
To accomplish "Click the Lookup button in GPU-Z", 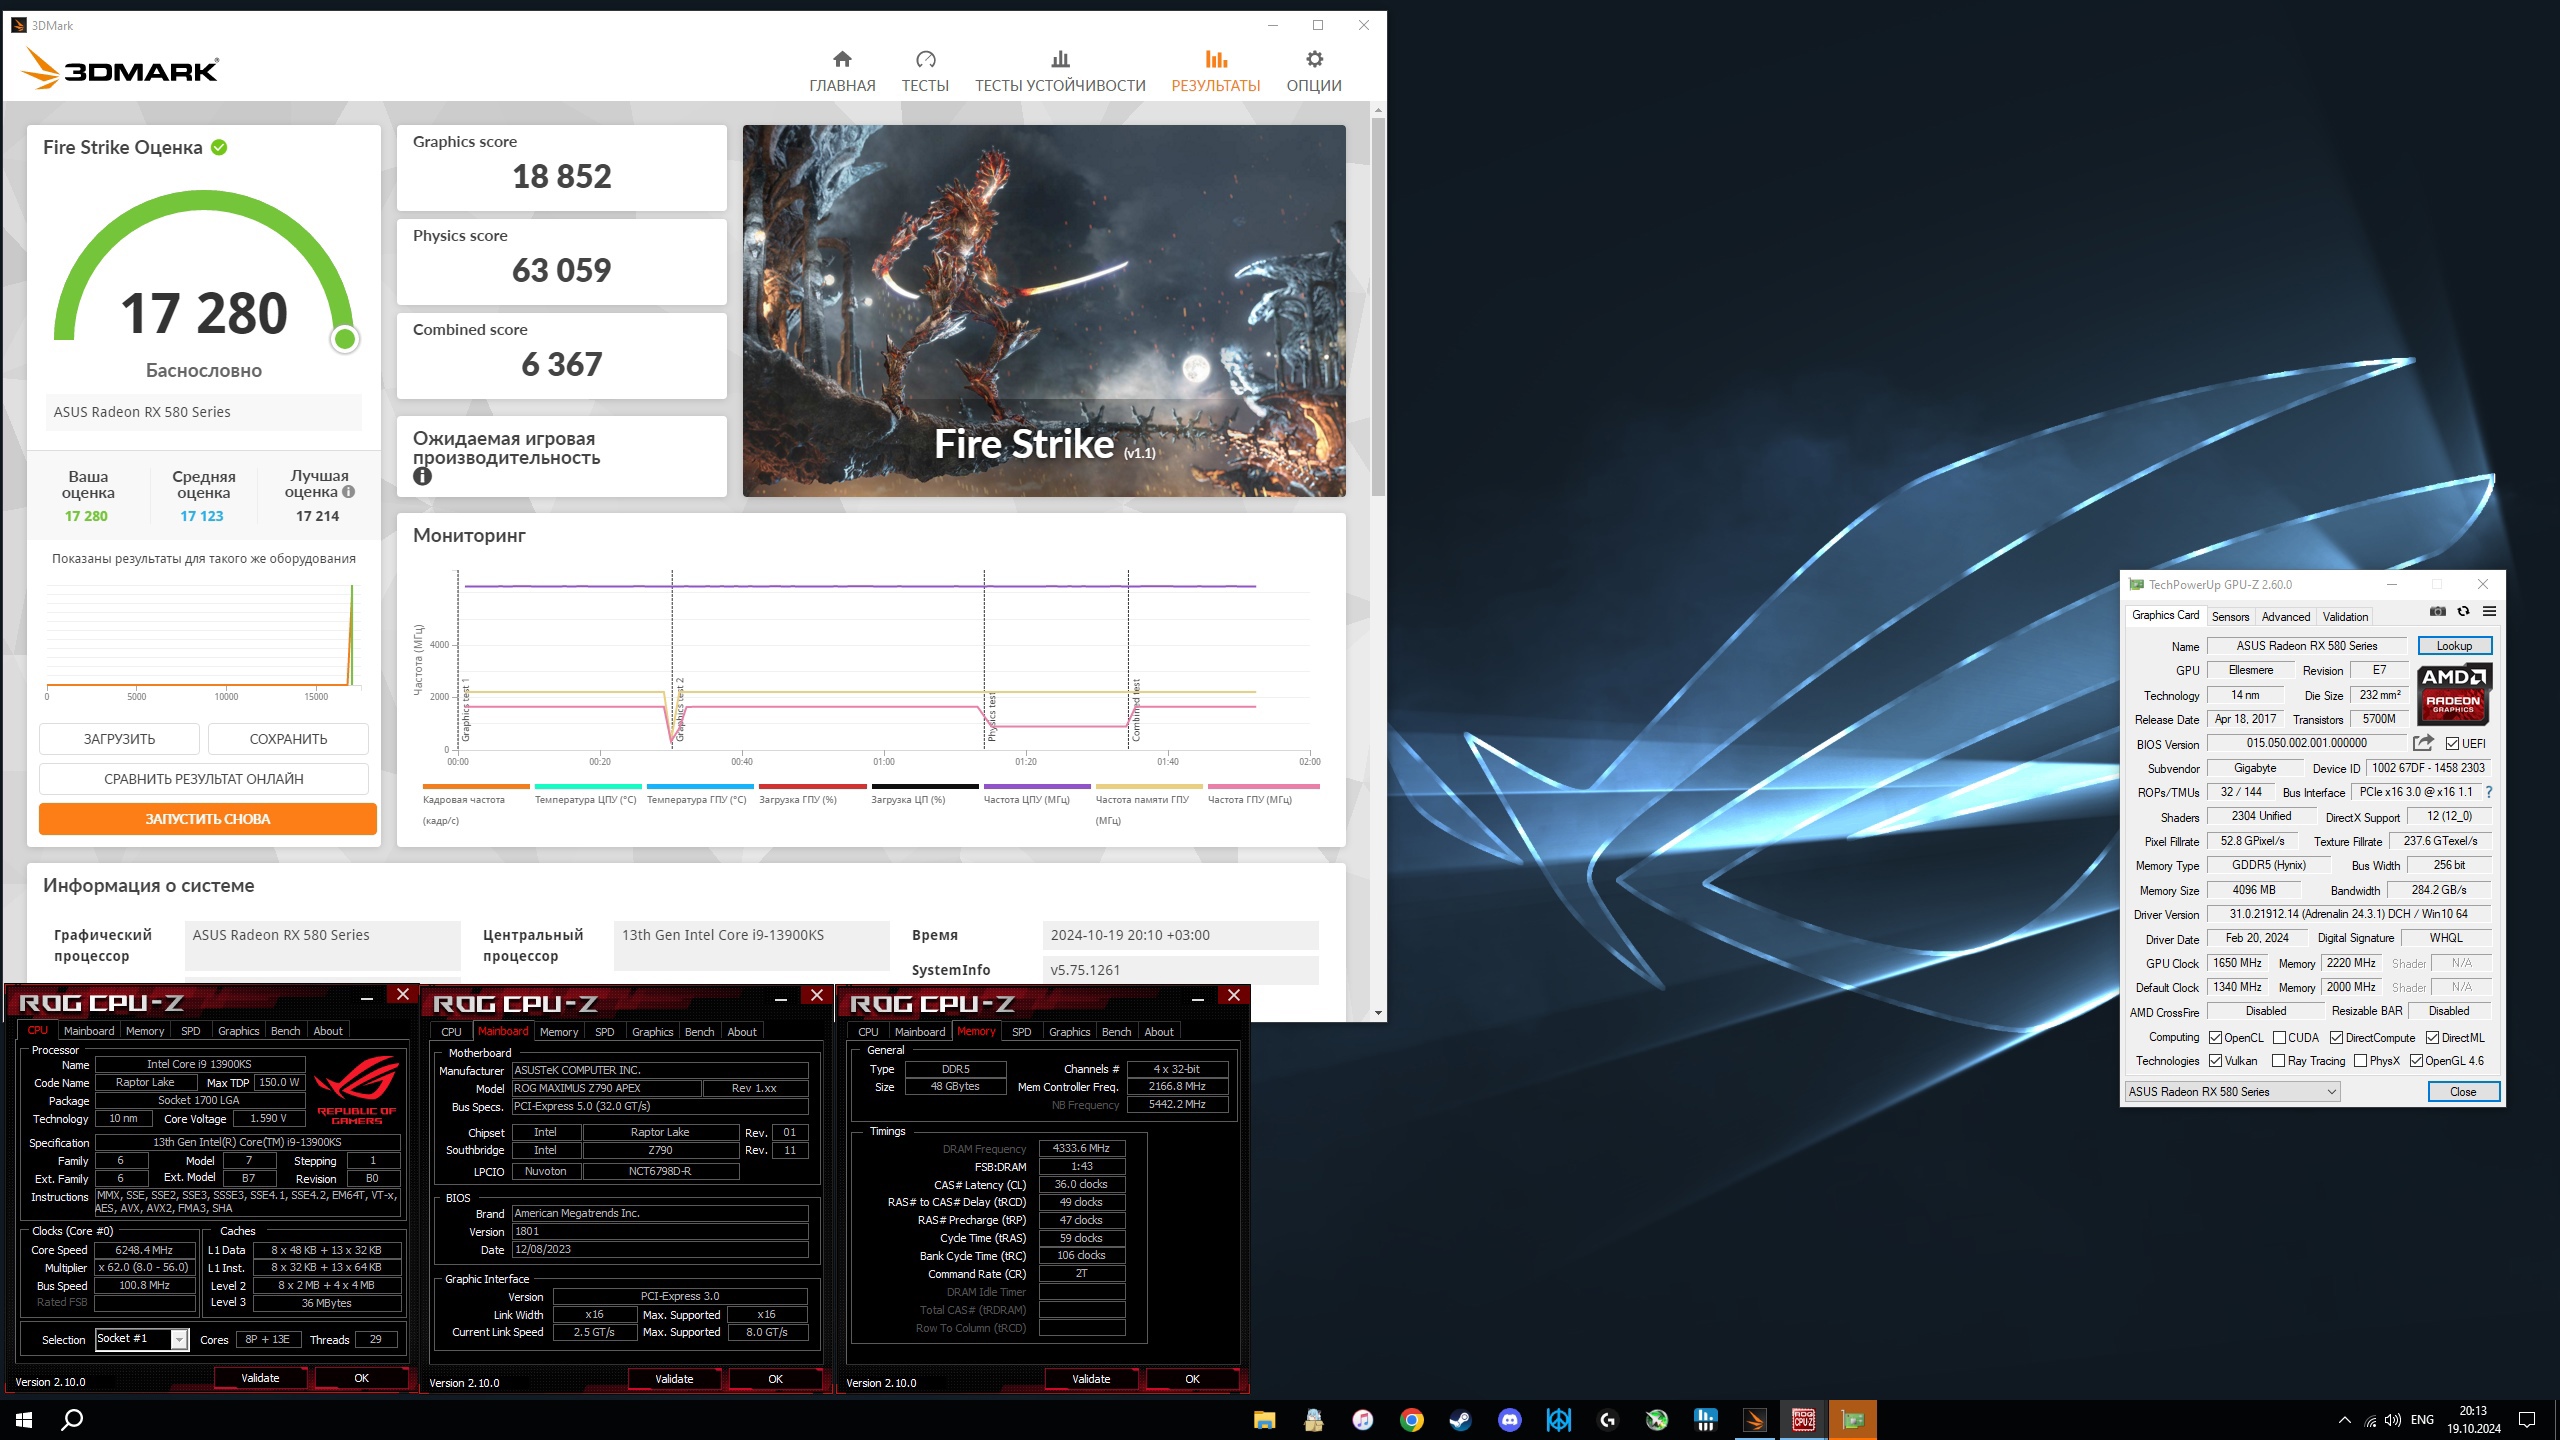I will coord(2454,646).
